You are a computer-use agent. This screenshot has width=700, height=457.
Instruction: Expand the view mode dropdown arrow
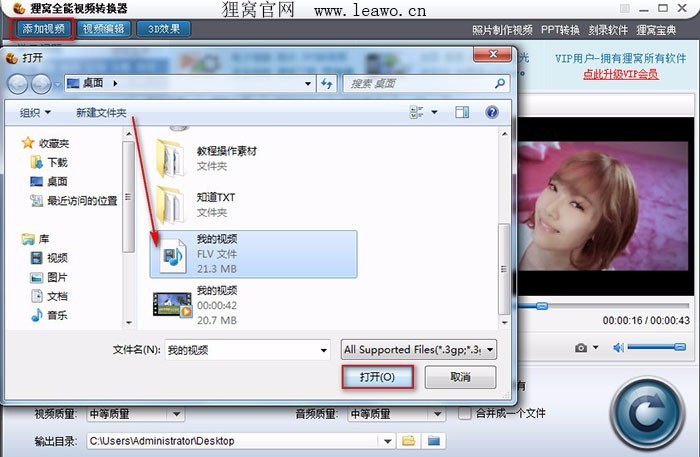coord(434,112)
